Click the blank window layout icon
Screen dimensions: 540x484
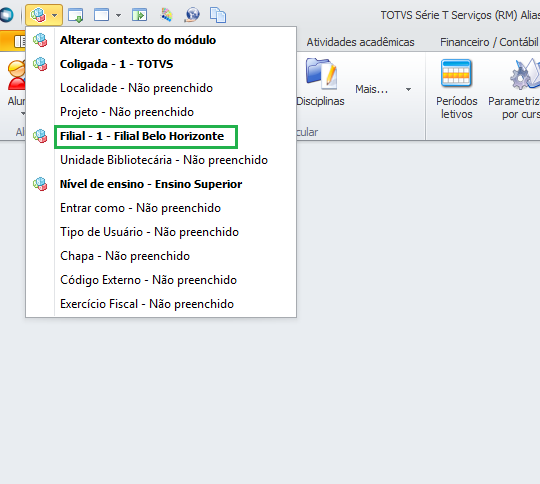coord(101,16)
